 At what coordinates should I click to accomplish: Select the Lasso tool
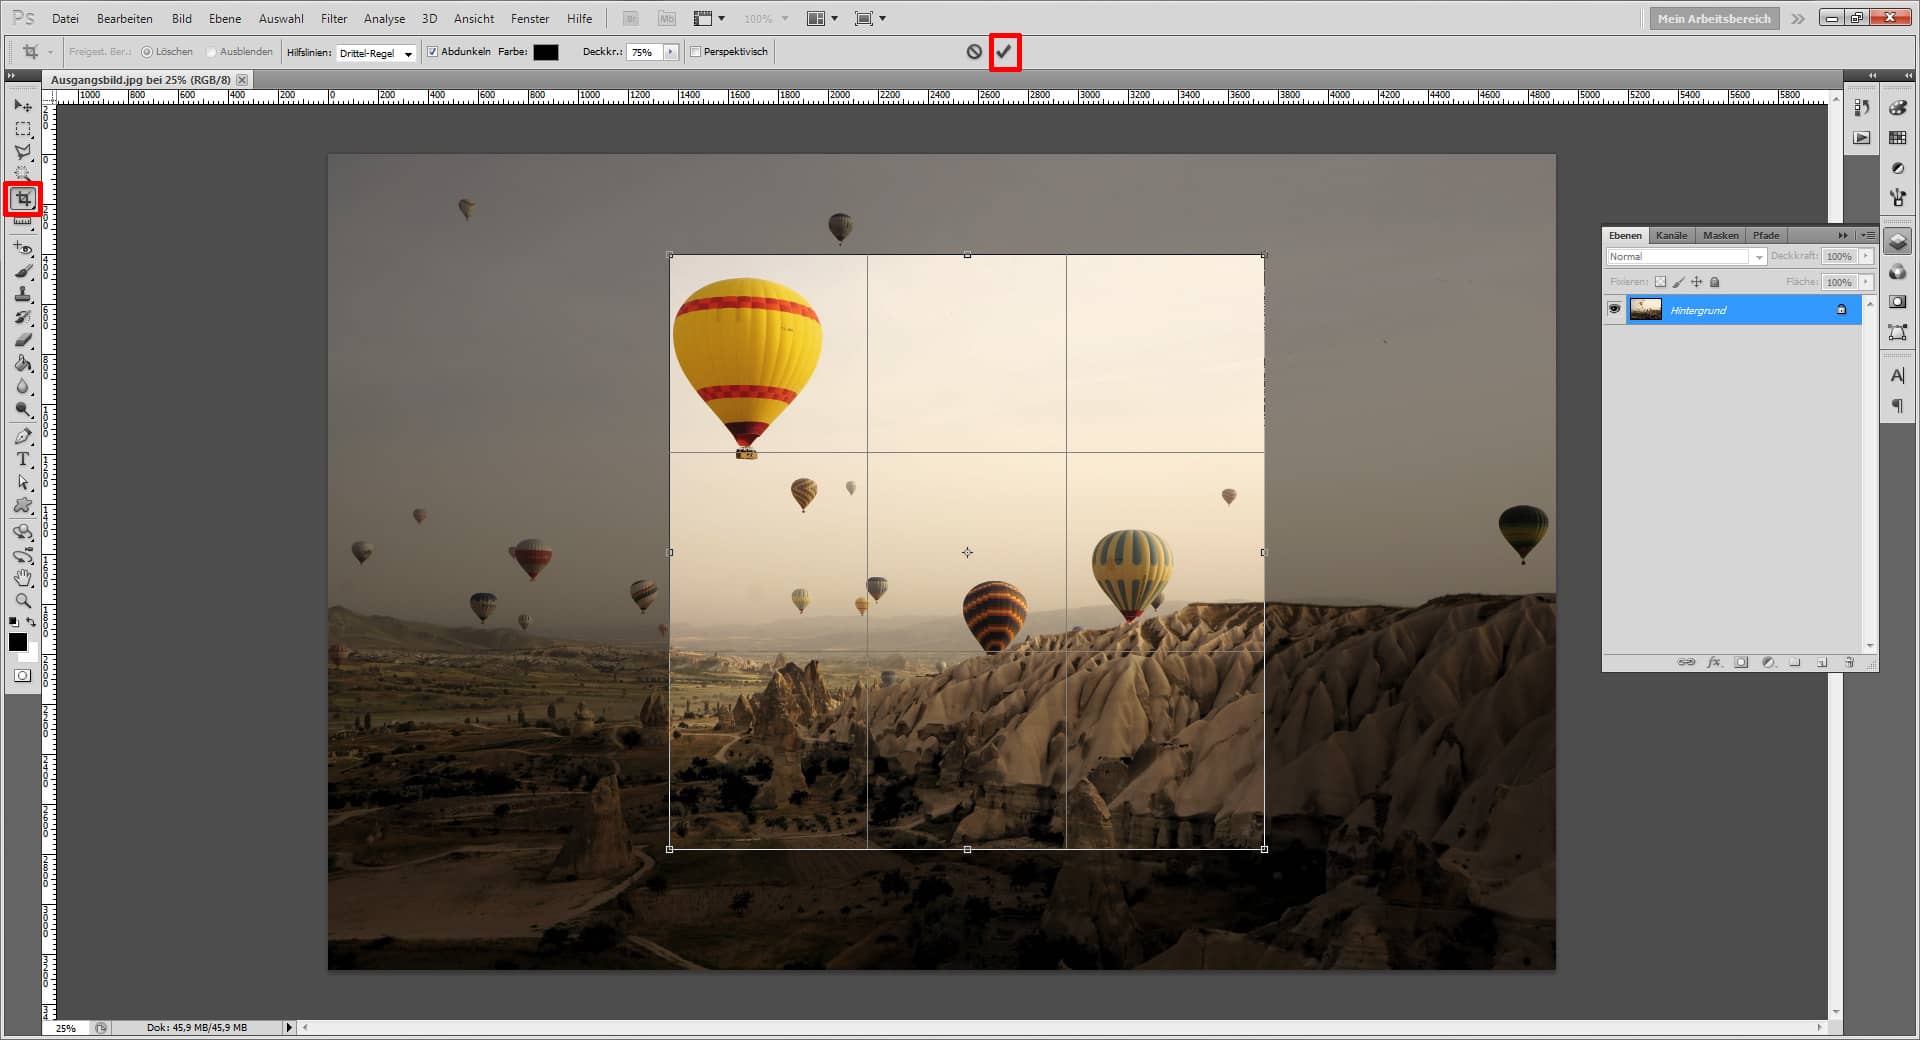point(22,152)
